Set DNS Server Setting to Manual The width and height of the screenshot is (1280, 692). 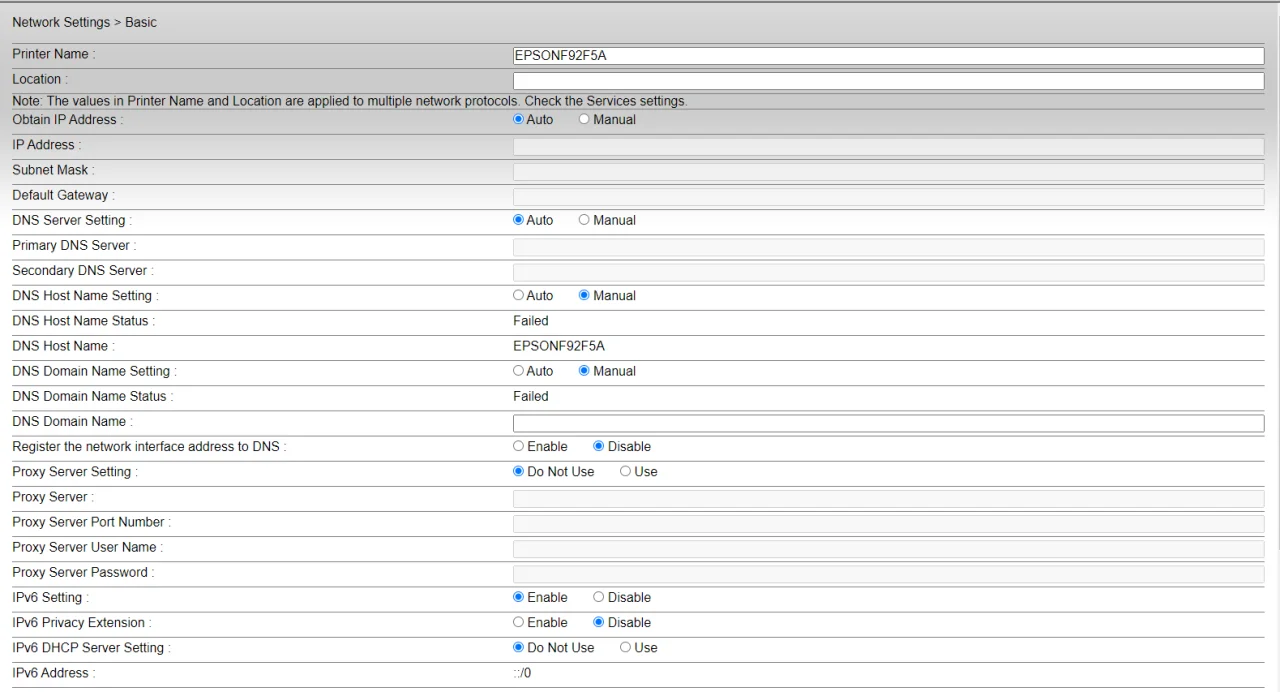[584, 220]
